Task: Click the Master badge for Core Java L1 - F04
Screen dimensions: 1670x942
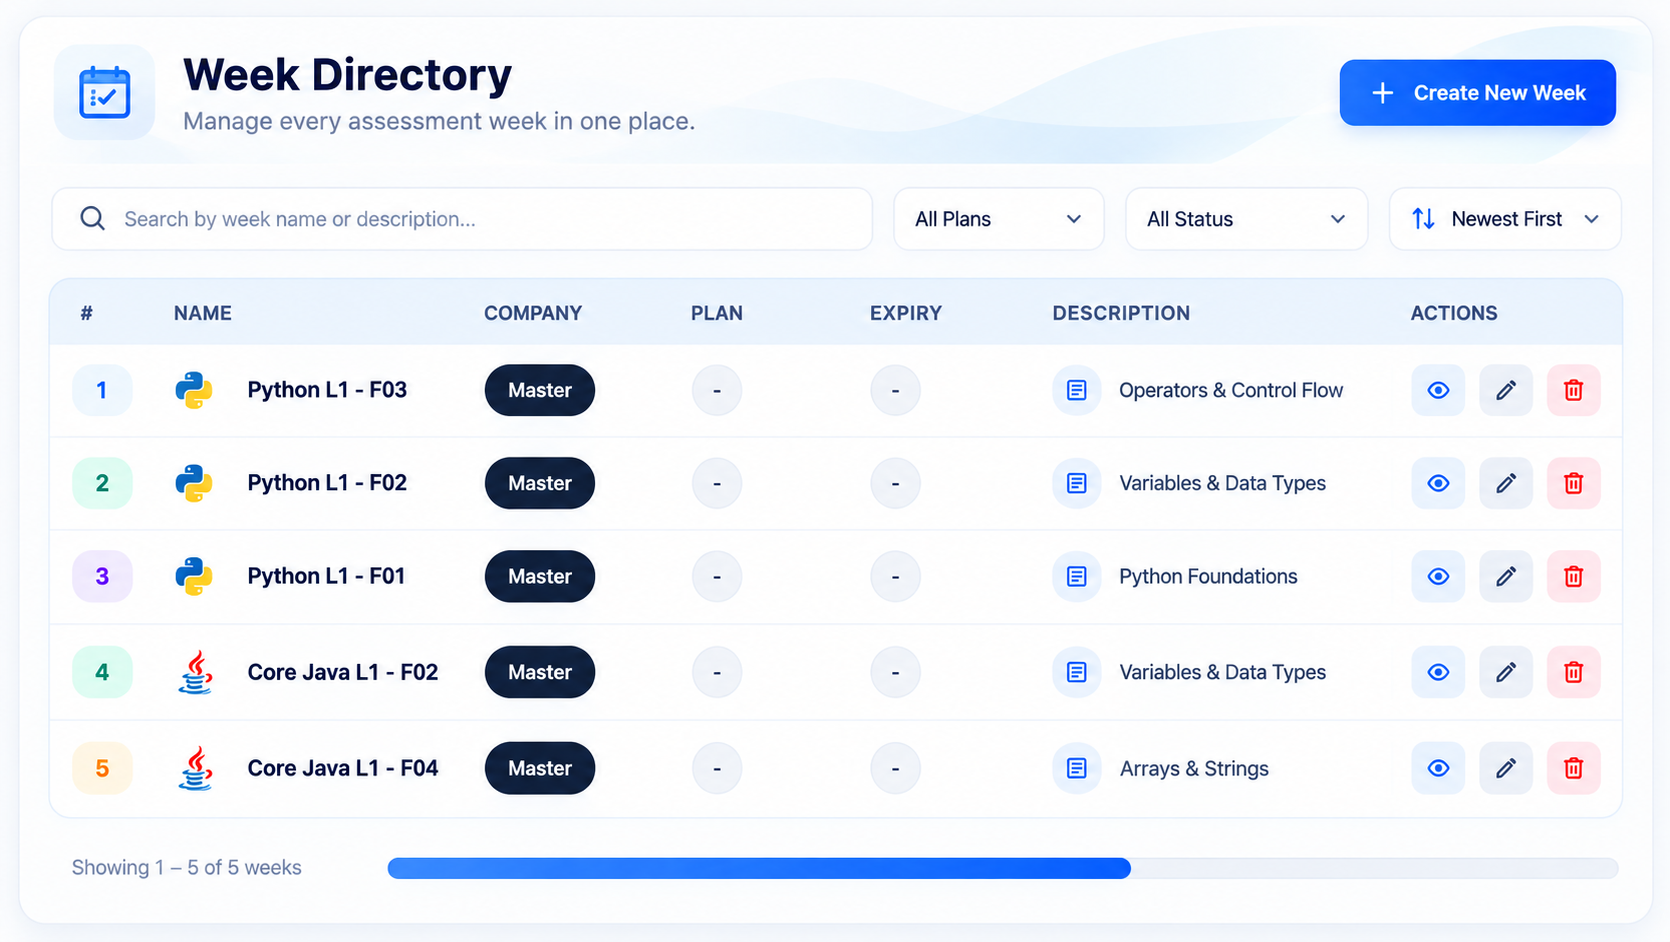Action: pyautogui.click(x=540, y=768)
